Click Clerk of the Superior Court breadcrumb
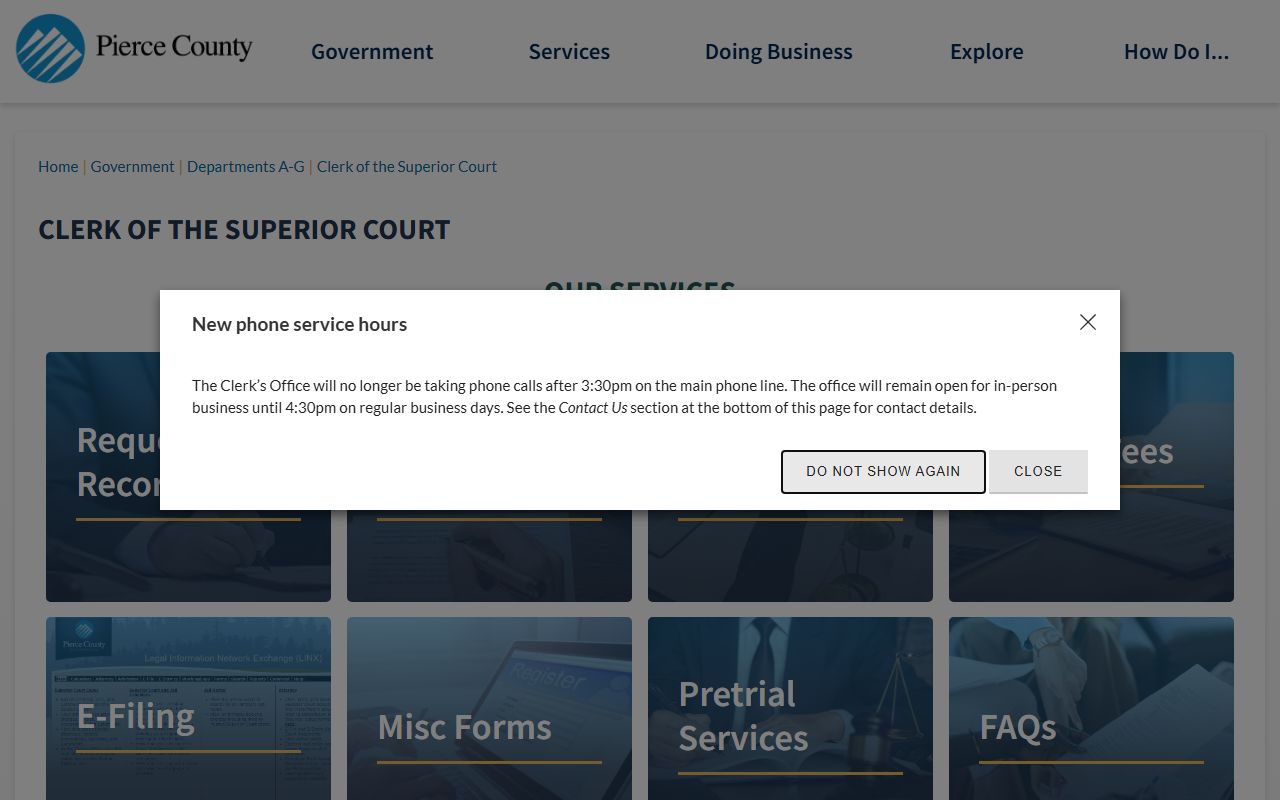This screenshot has width=1280, height=800. [407, 167]
